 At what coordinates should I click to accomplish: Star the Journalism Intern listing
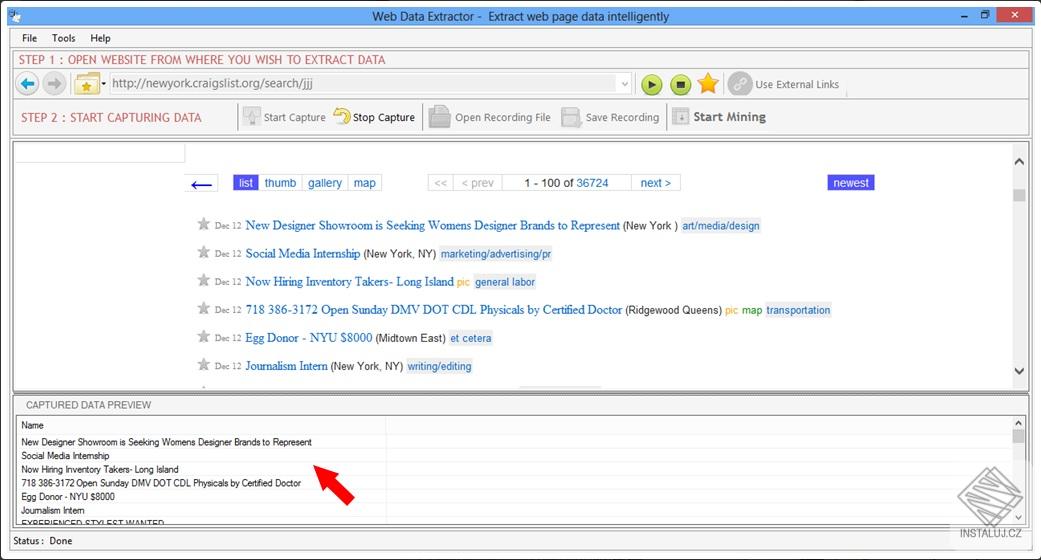[204, 364]
